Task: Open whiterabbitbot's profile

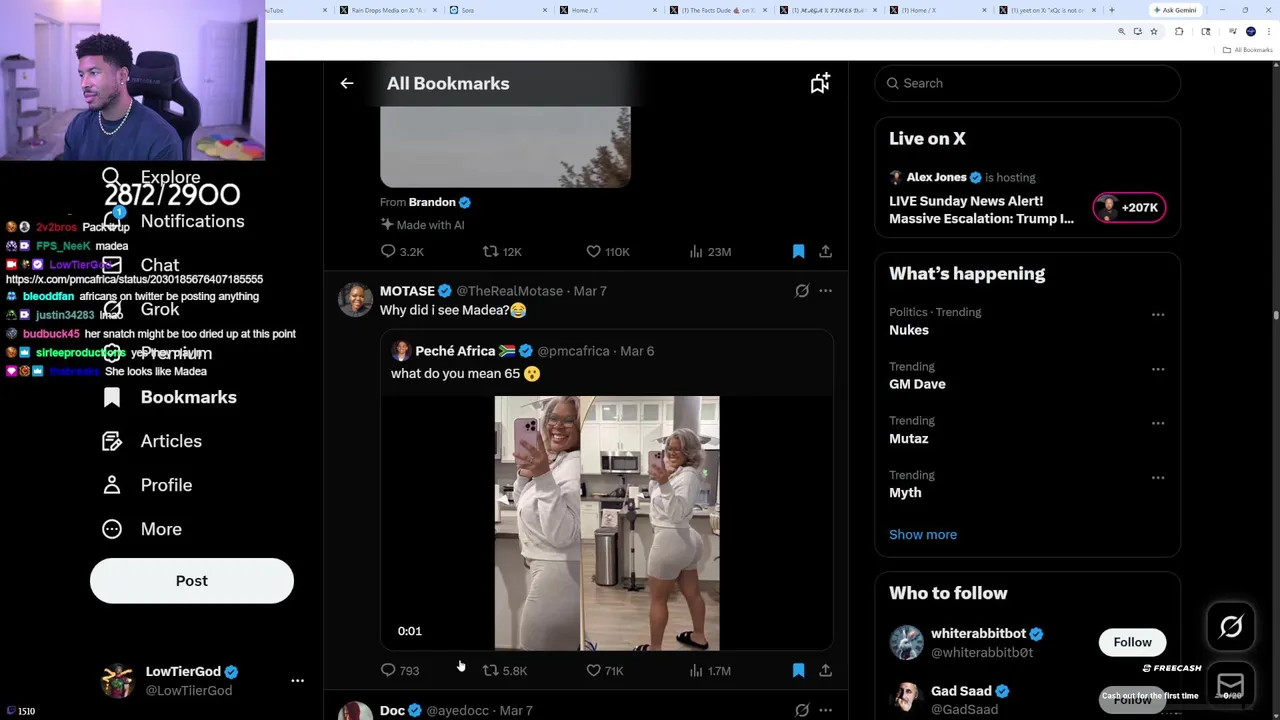Action: click(x=978, y=634)
